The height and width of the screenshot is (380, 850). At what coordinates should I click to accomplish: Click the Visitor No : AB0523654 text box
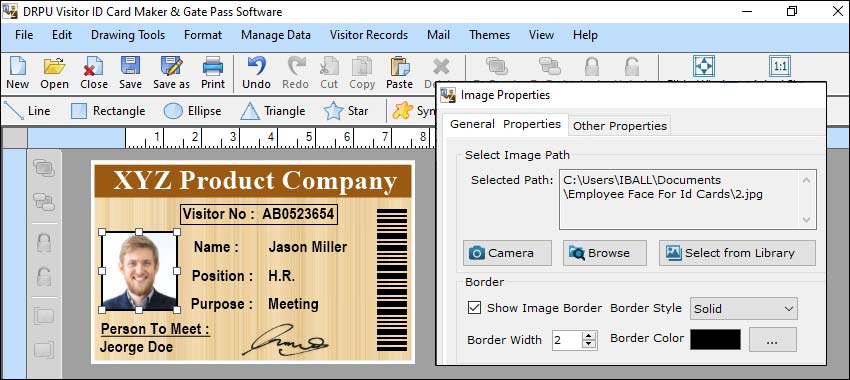[259, 214]
